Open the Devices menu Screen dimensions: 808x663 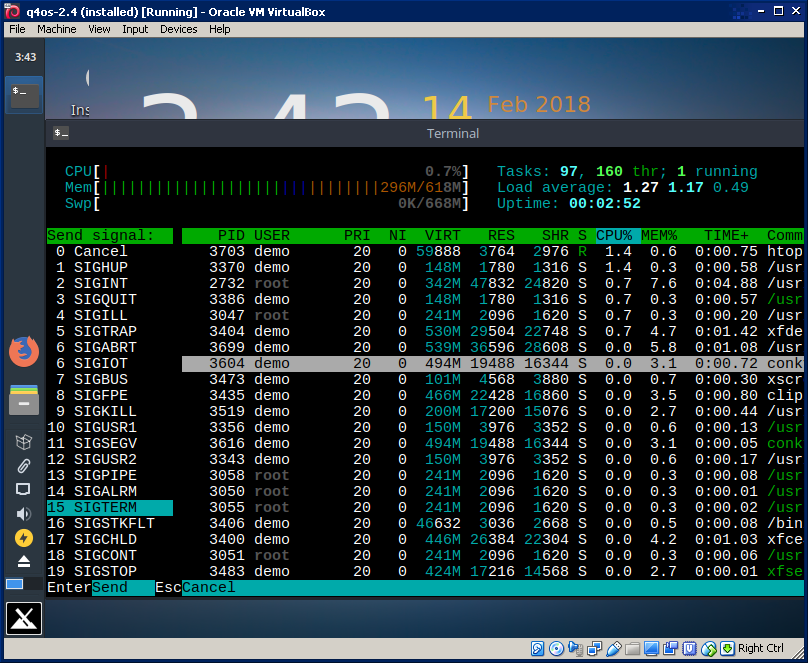[179, 29]
